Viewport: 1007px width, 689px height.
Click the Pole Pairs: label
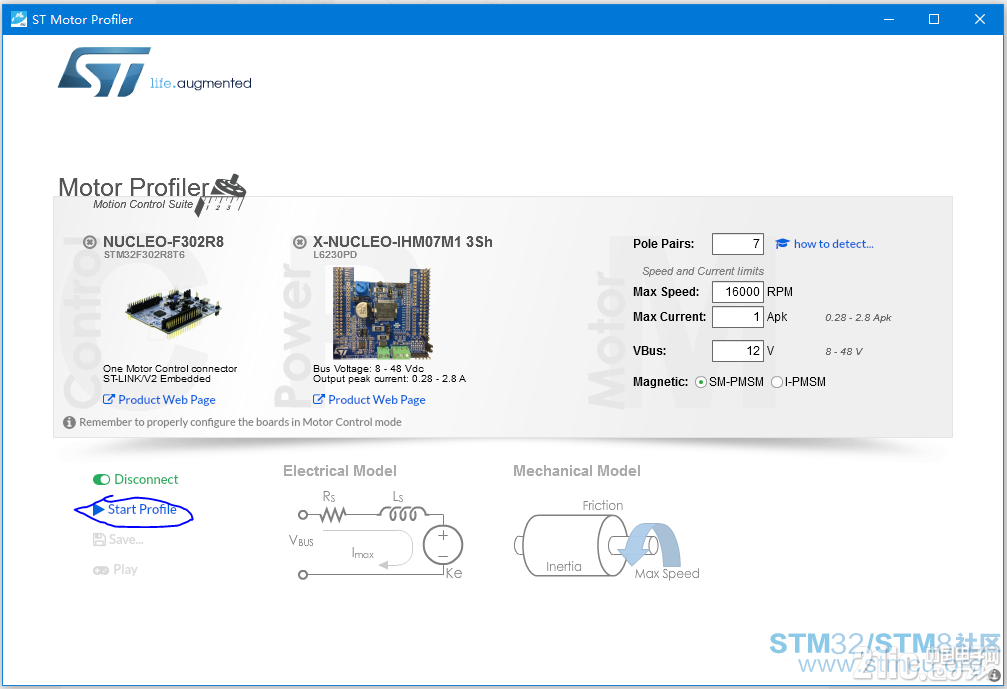(x=663, y=244)
